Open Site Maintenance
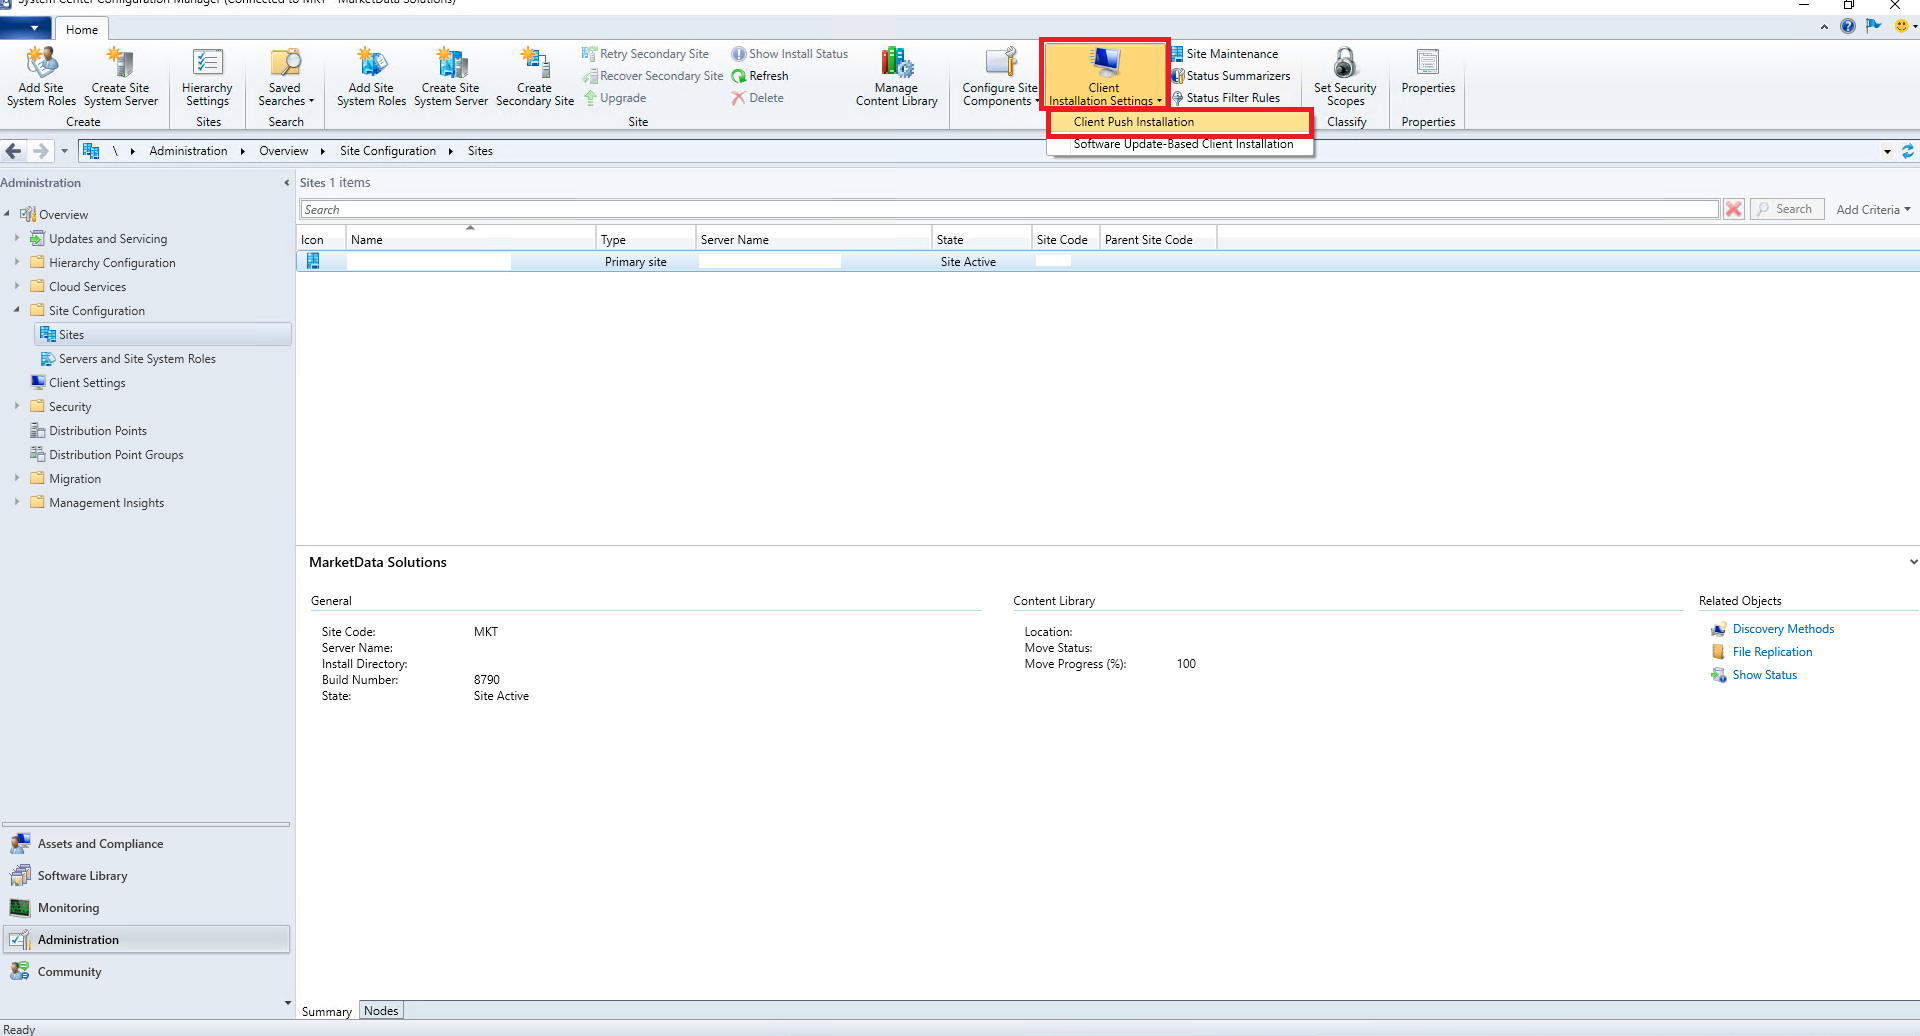This screenshot has height=1036, width=1920. pyautogui.click(x=1225, y=54)
